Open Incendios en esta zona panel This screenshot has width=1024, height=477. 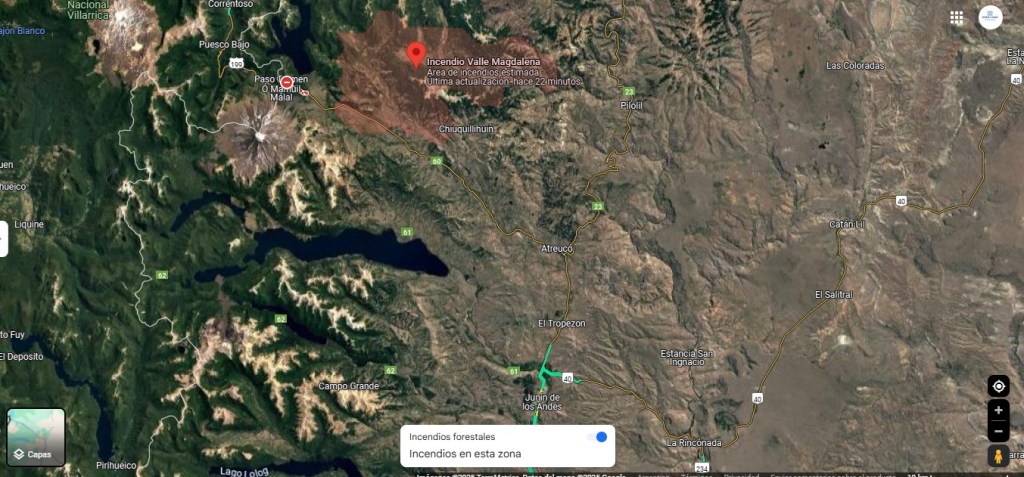point(465,453)
